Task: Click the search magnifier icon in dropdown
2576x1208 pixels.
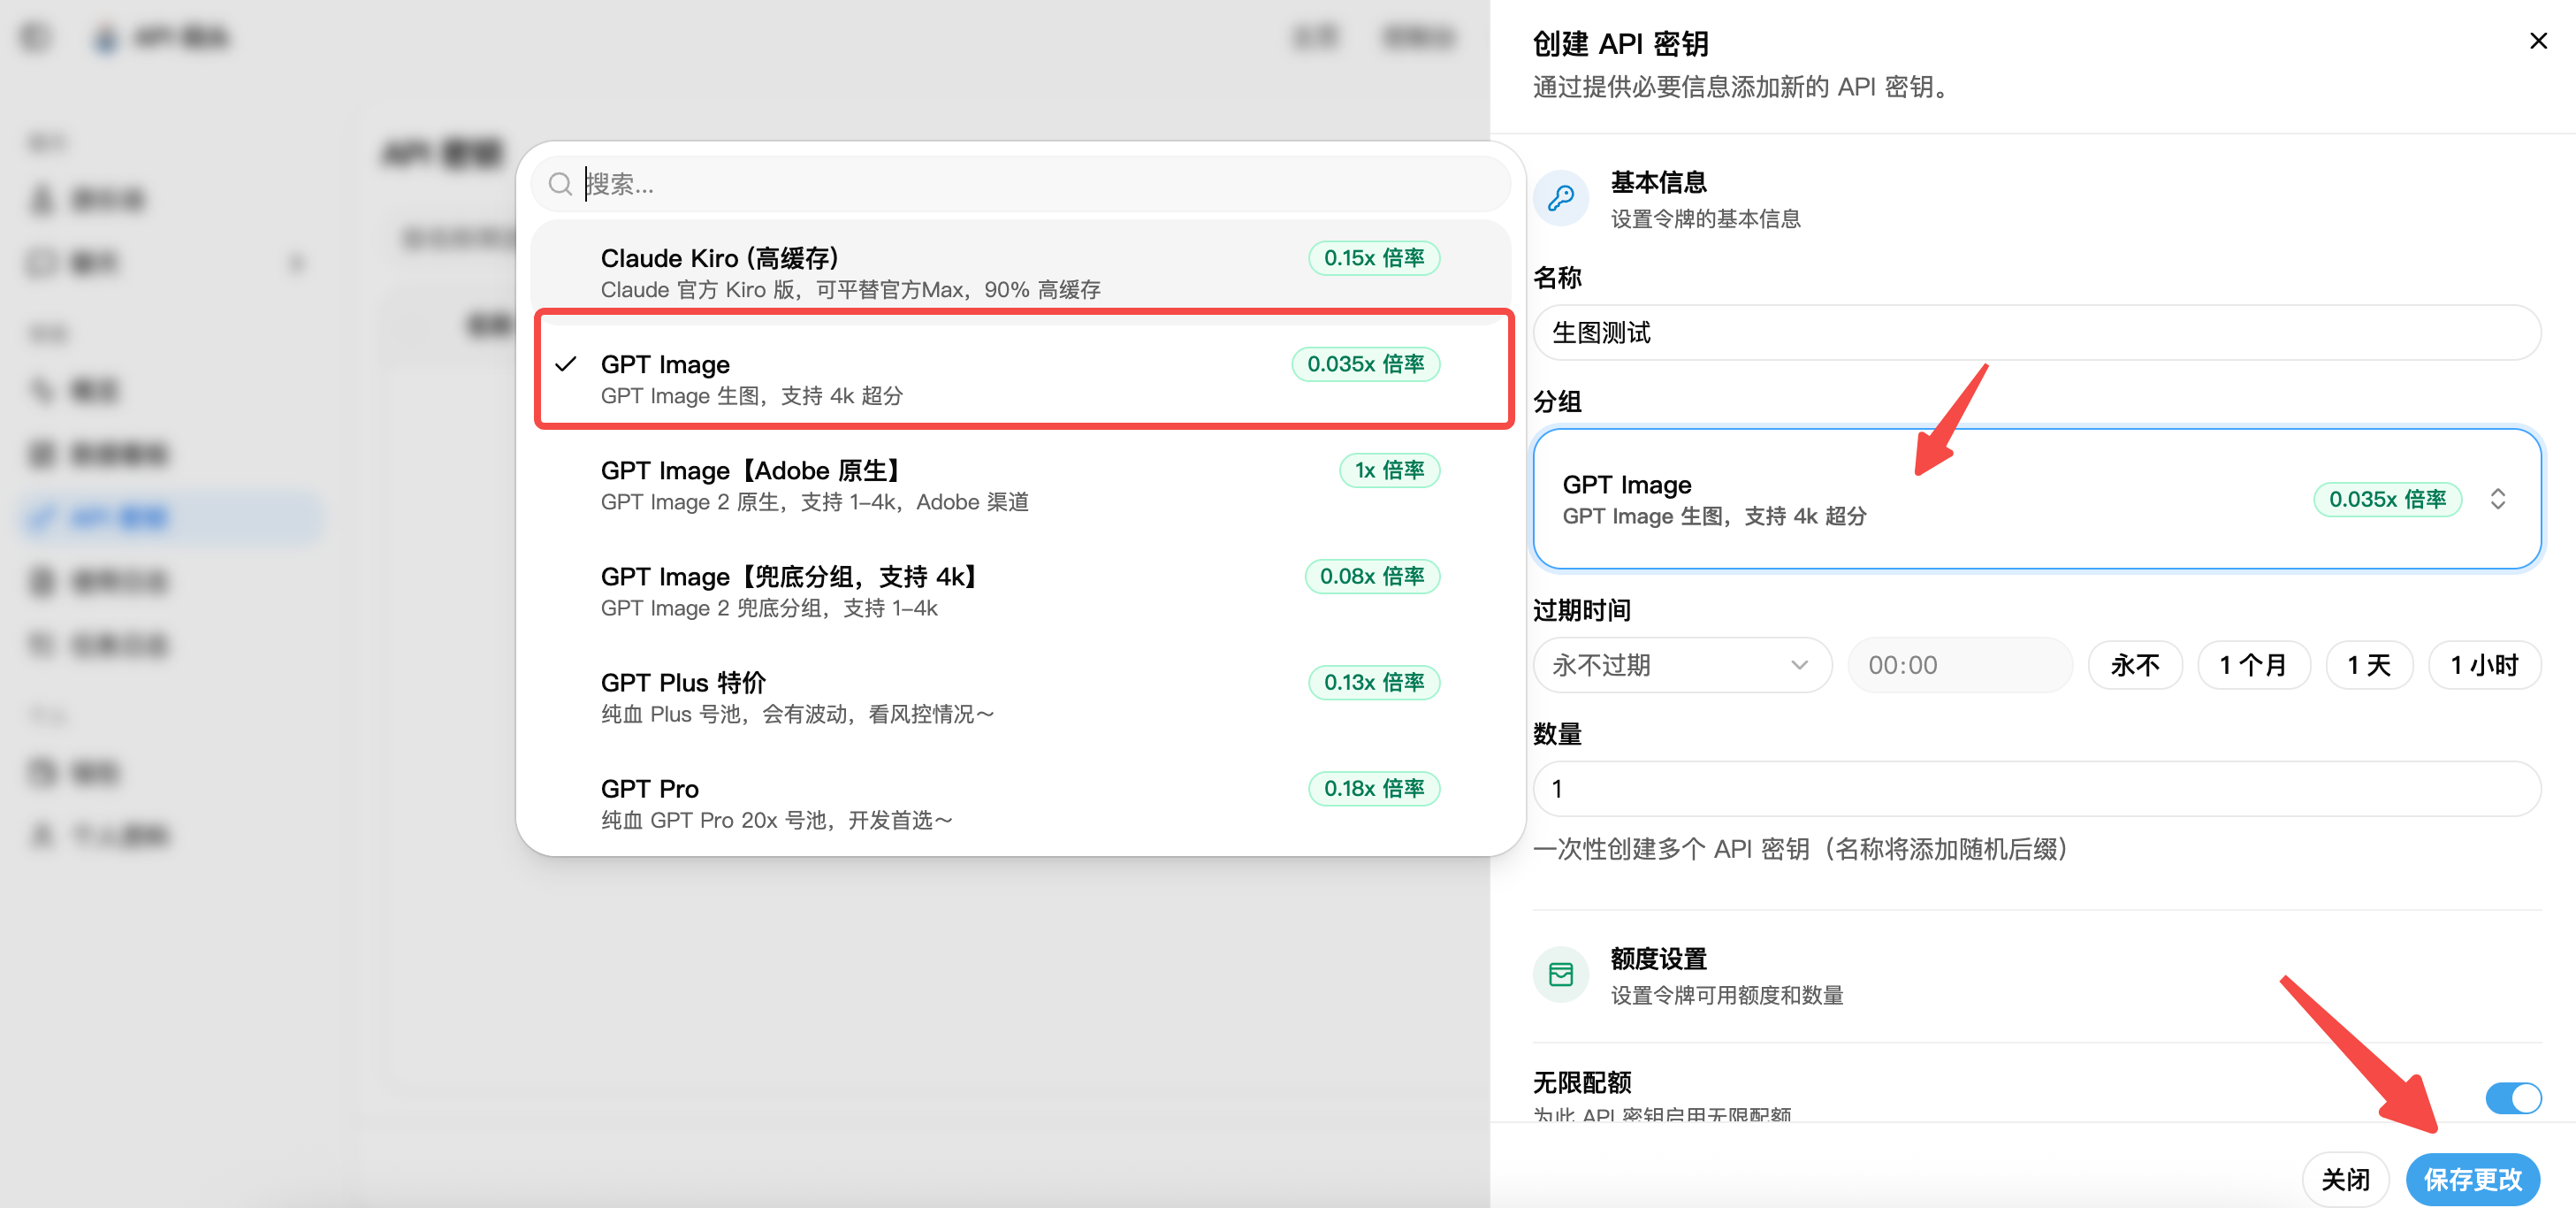Action: click(x=560, y=184)
